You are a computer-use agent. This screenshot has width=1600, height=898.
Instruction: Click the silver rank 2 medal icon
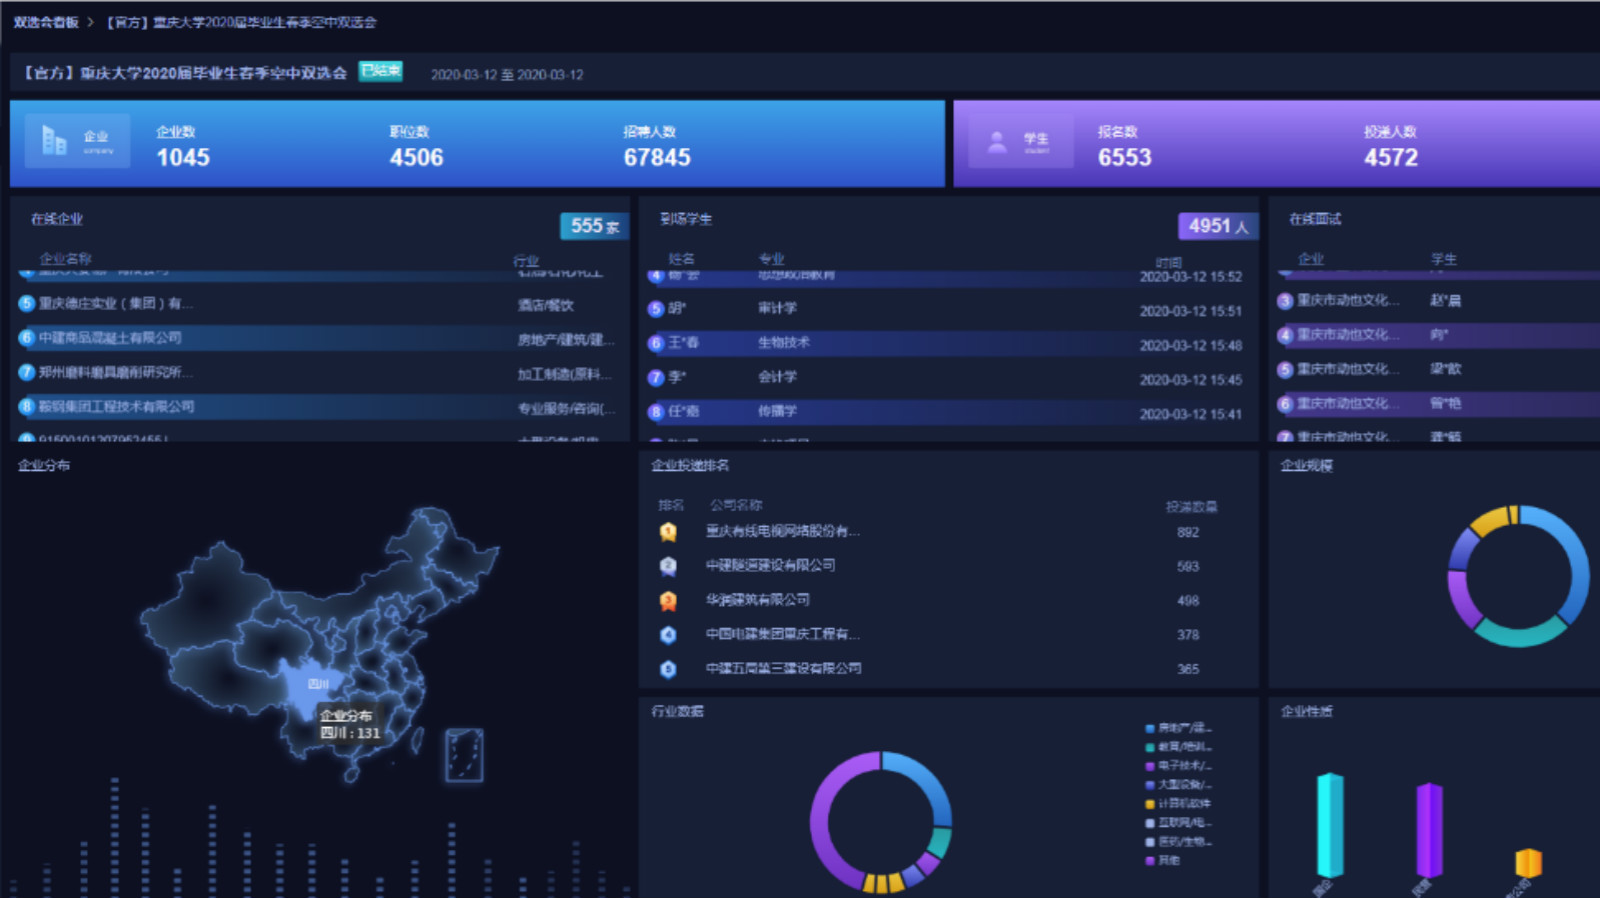(668, 566)
